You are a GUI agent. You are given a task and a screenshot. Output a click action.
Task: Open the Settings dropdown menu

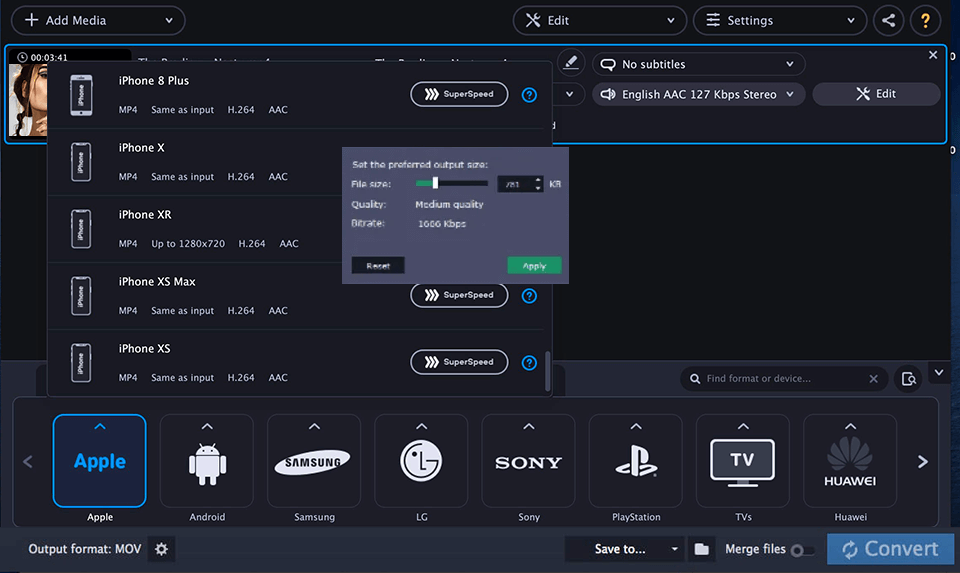(x=779, y=20)
